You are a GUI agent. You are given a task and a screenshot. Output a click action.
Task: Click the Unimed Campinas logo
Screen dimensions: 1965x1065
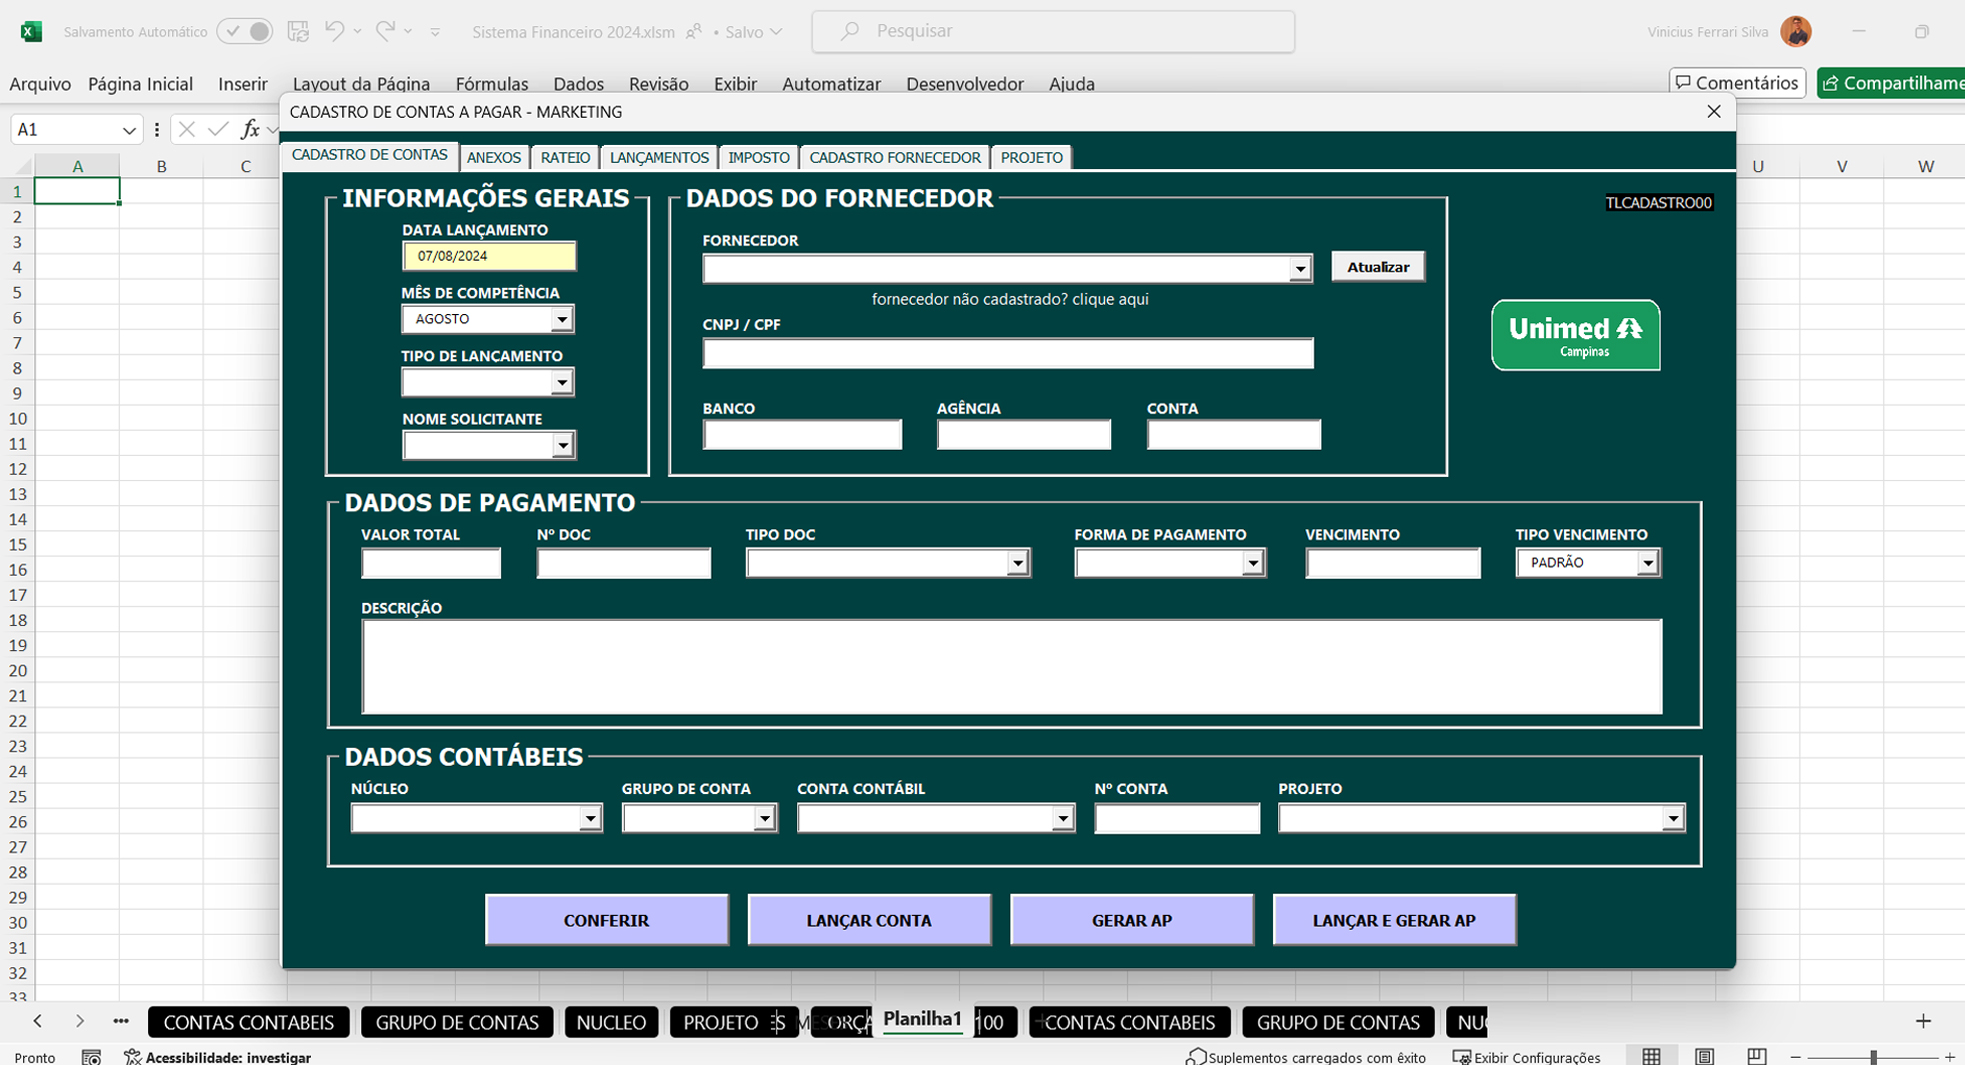pos(1576,335)
